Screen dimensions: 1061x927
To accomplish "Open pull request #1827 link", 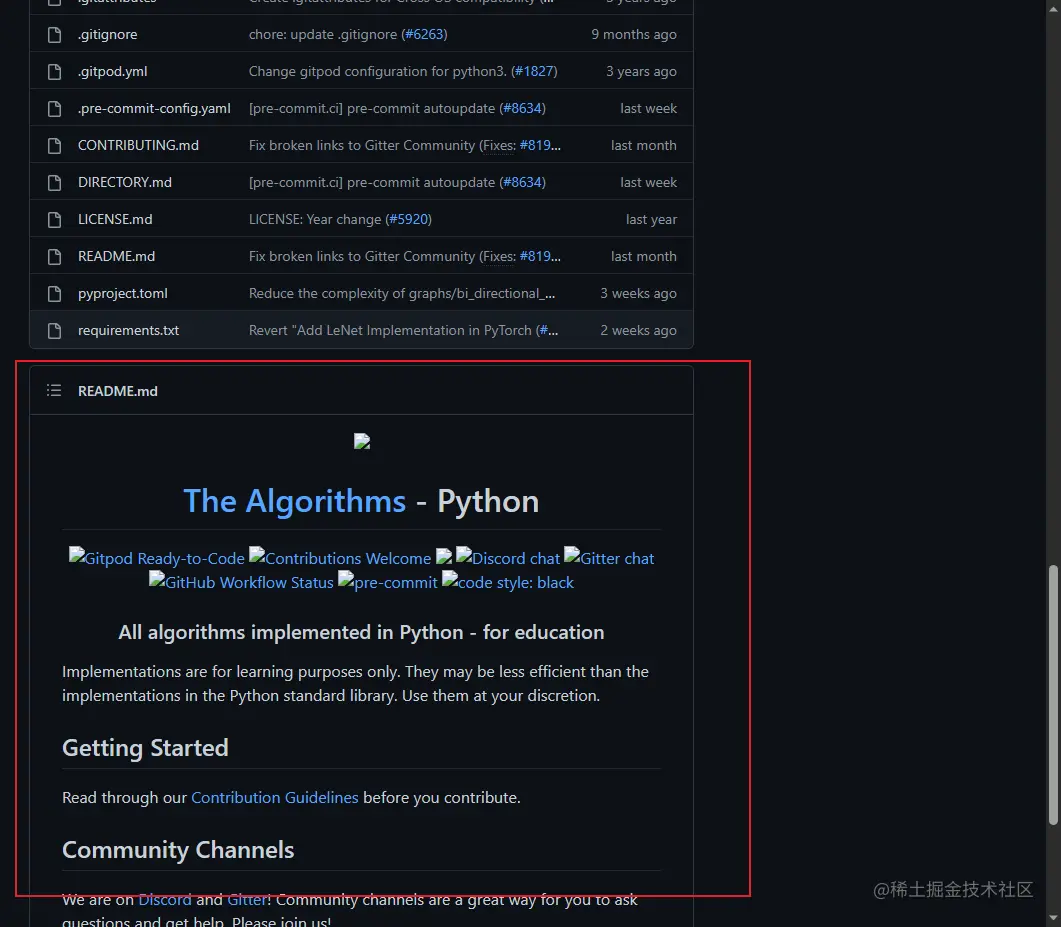I will tap(534, 72).
